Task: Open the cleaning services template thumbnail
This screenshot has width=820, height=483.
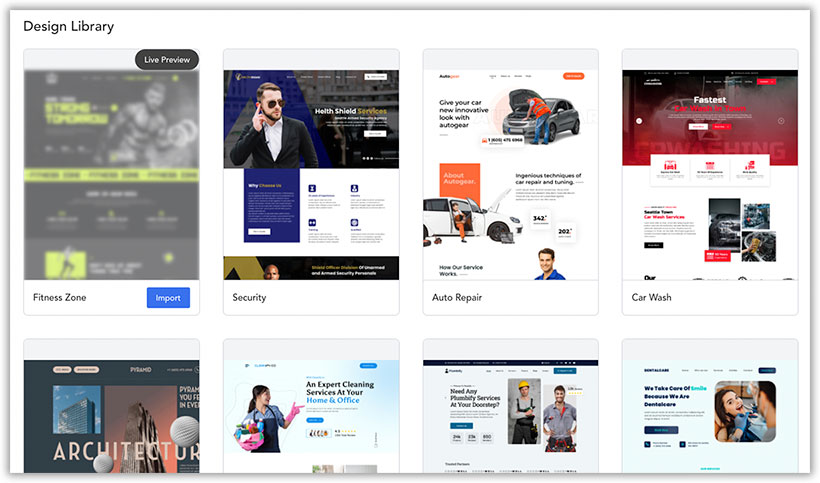Action: coord(311,416)
